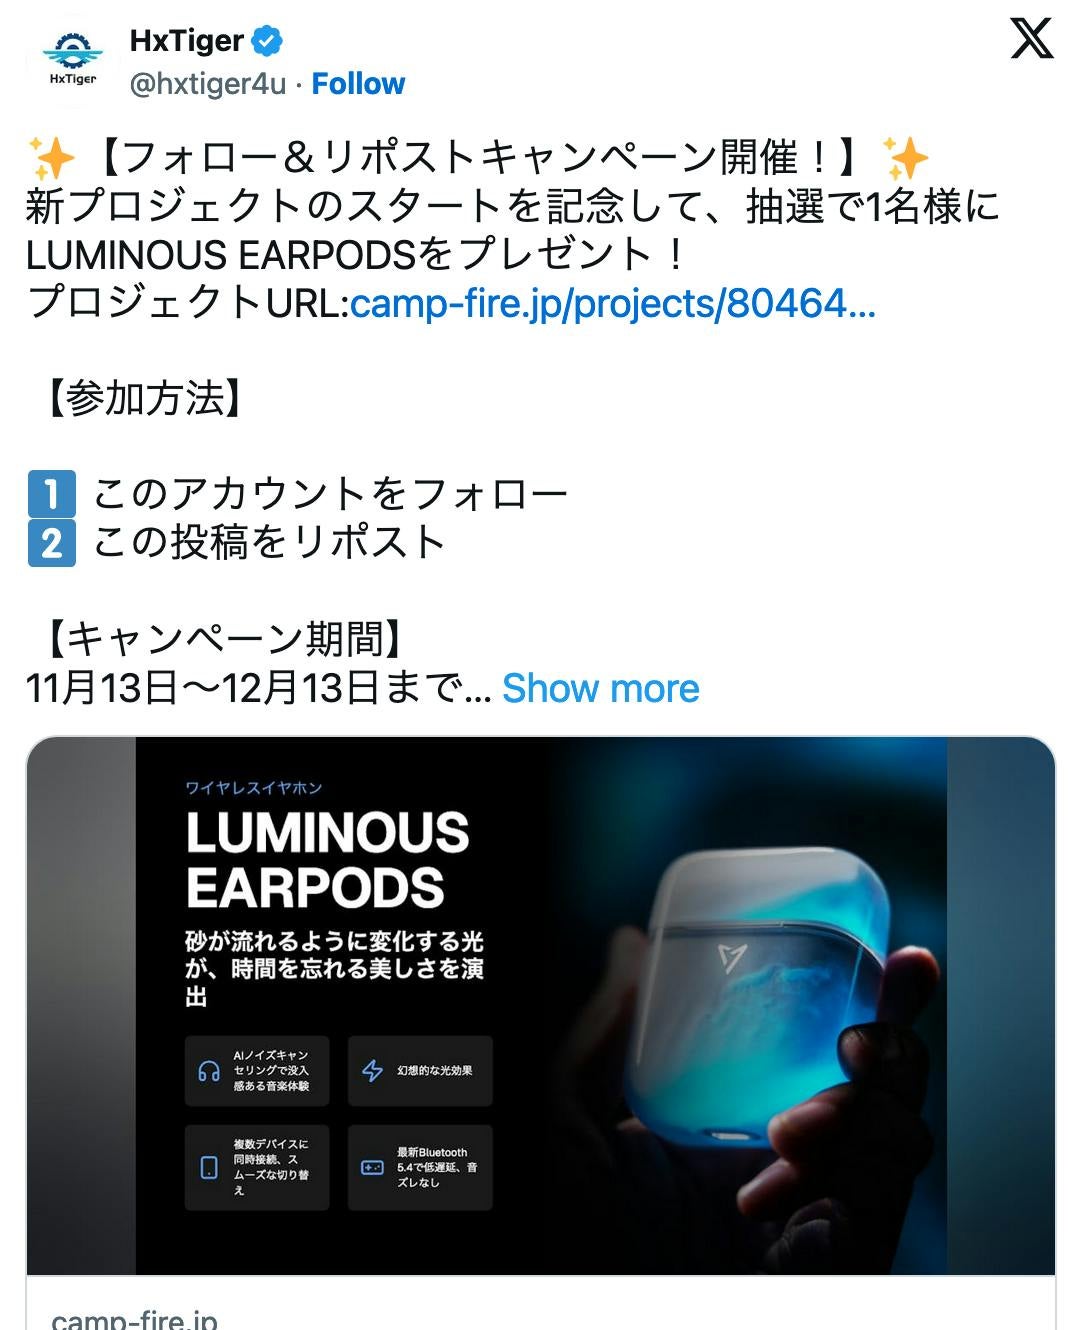Click the lightning bolt light-effect icon
This screenshot has width=1074, height=1330.
(372, 1071)
